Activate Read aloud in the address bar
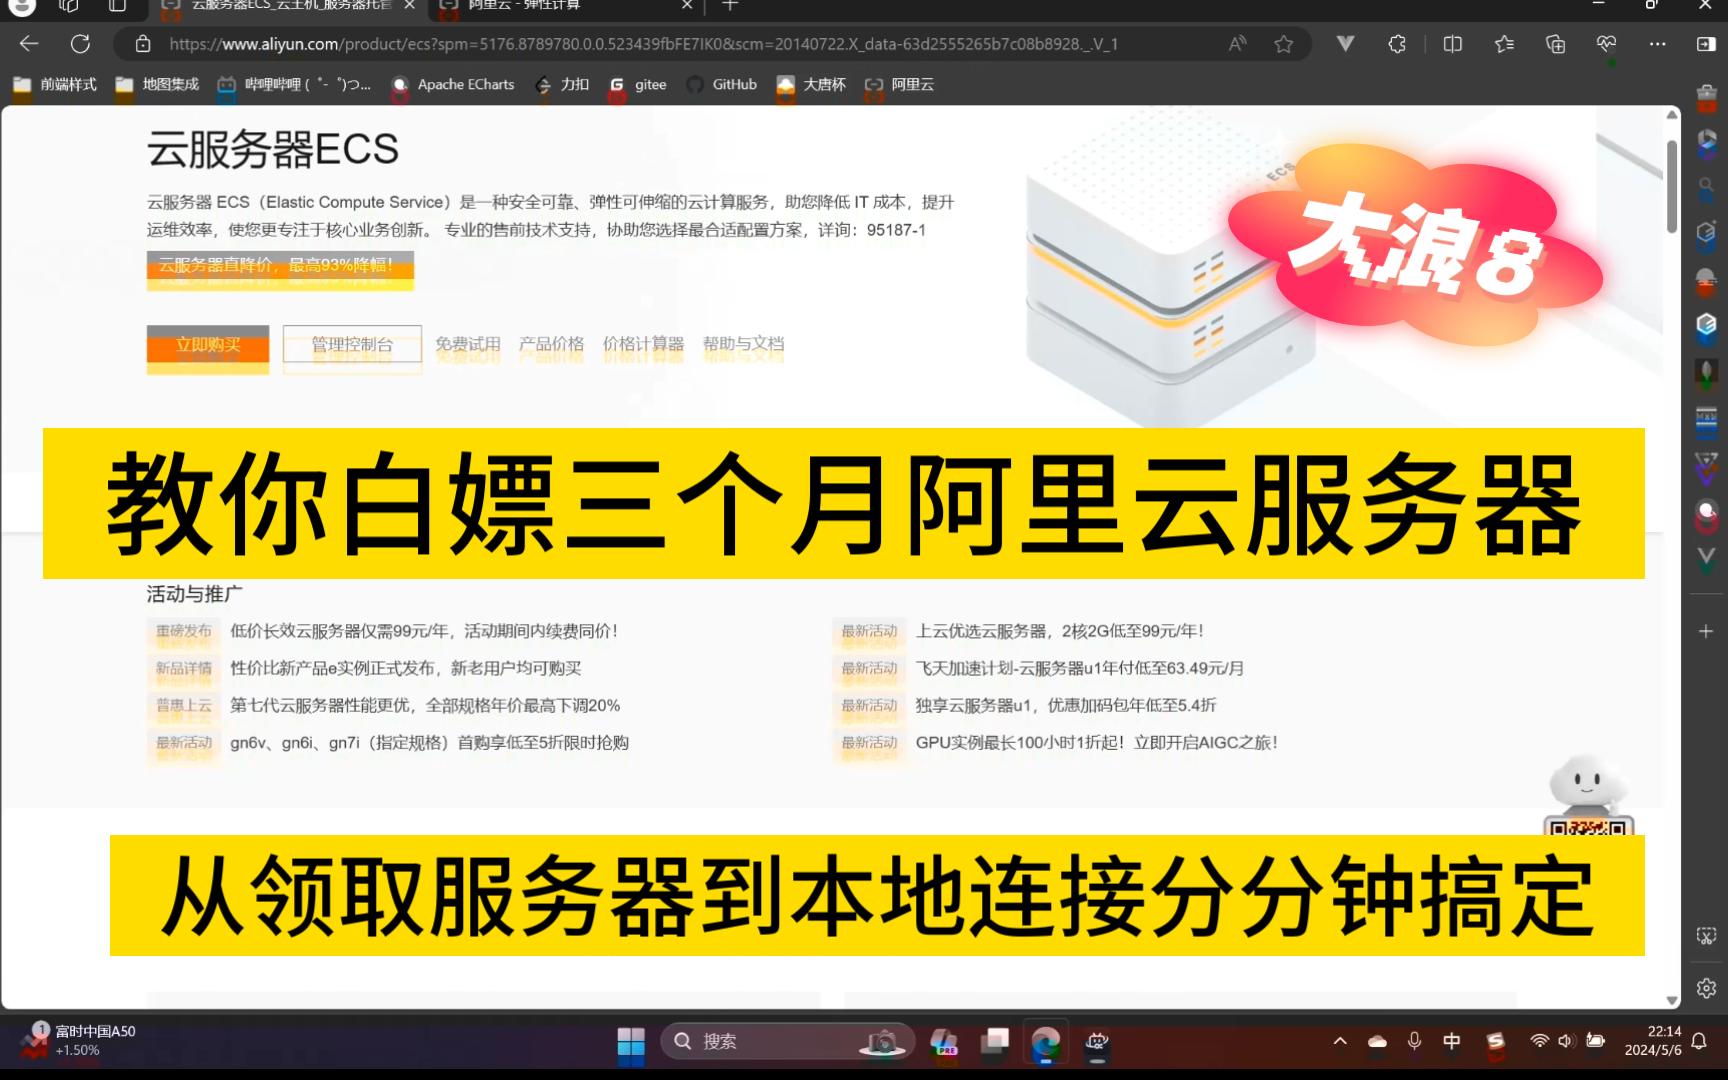 click(x=1236, y=43)
